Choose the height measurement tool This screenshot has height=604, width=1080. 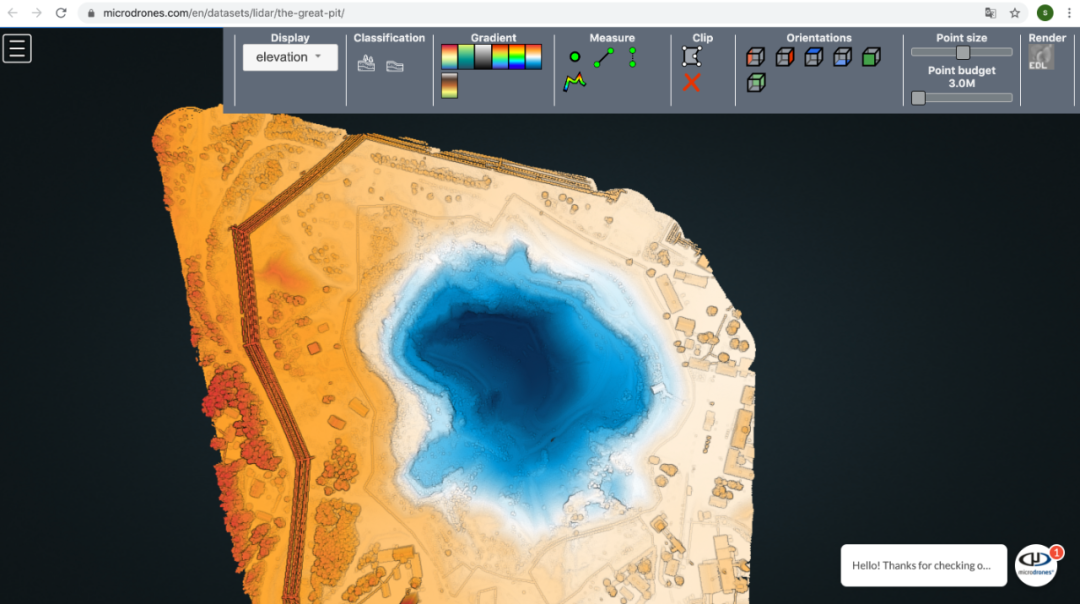633,57
